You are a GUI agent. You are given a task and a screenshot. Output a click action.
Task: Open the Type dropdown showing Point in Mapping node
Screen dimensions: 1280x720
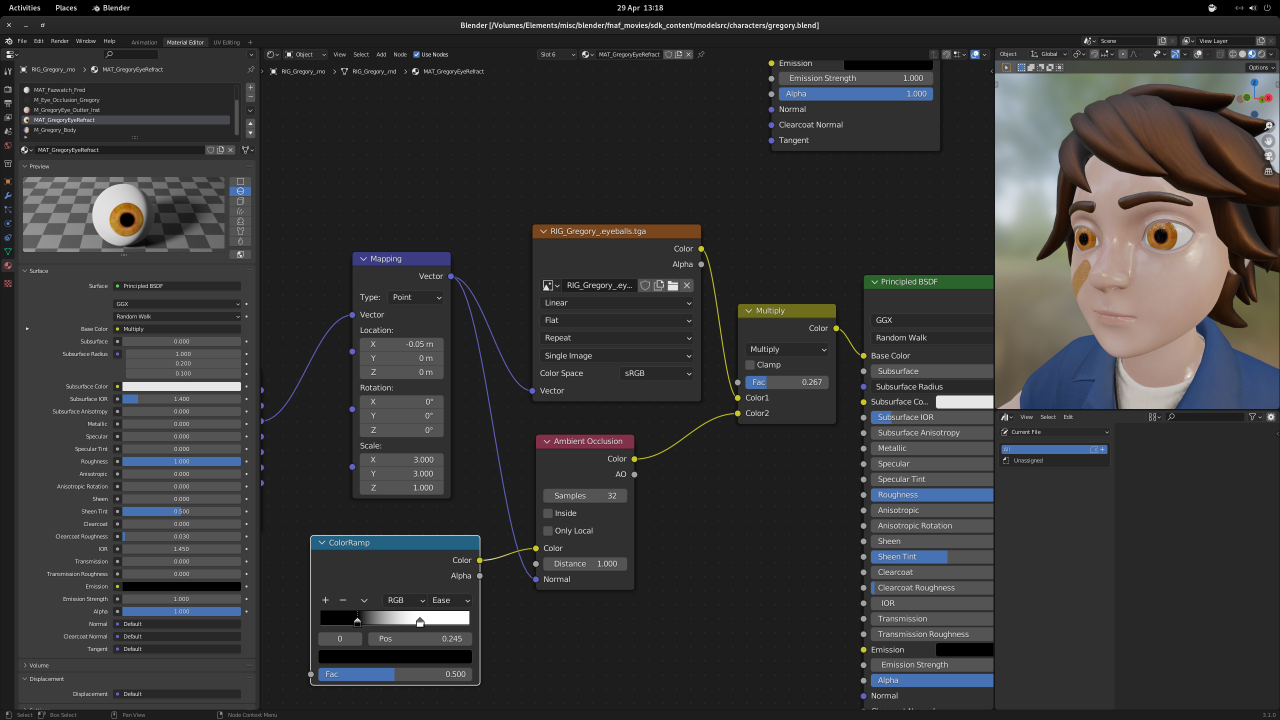(417, 297)
